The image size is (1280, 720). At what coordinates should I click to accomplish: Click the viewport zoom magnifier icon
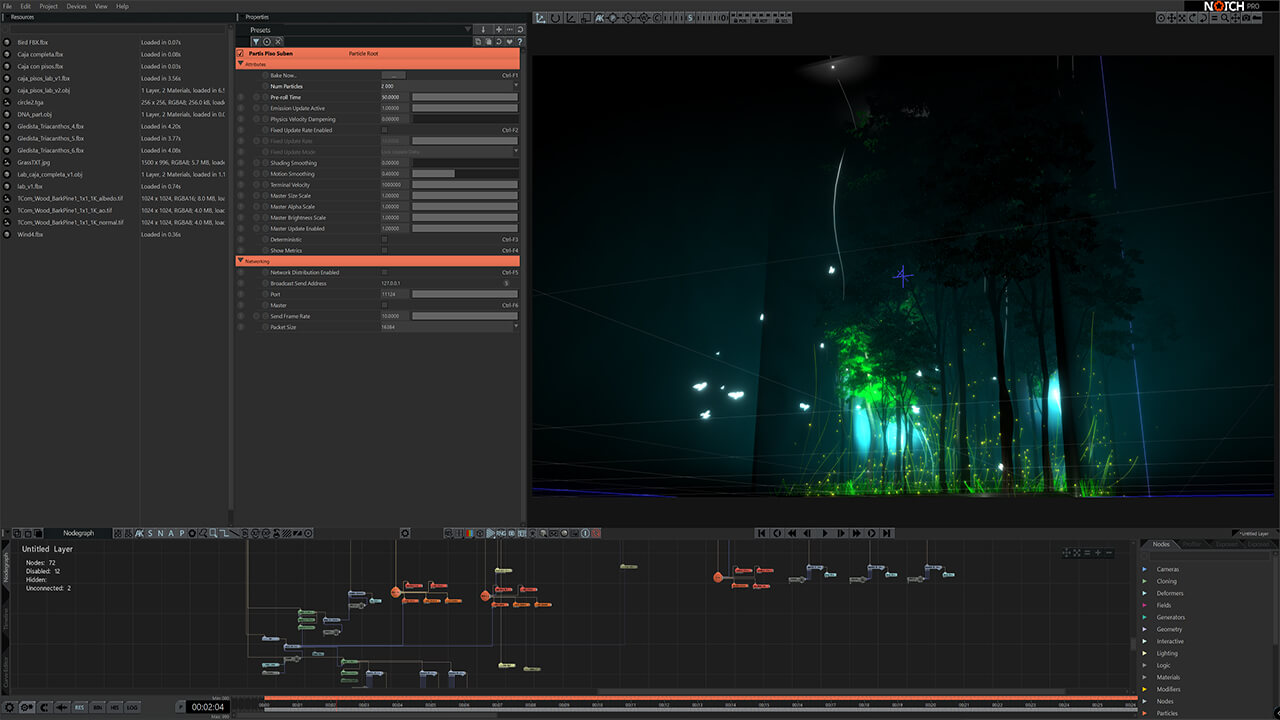pos(1225,18)
